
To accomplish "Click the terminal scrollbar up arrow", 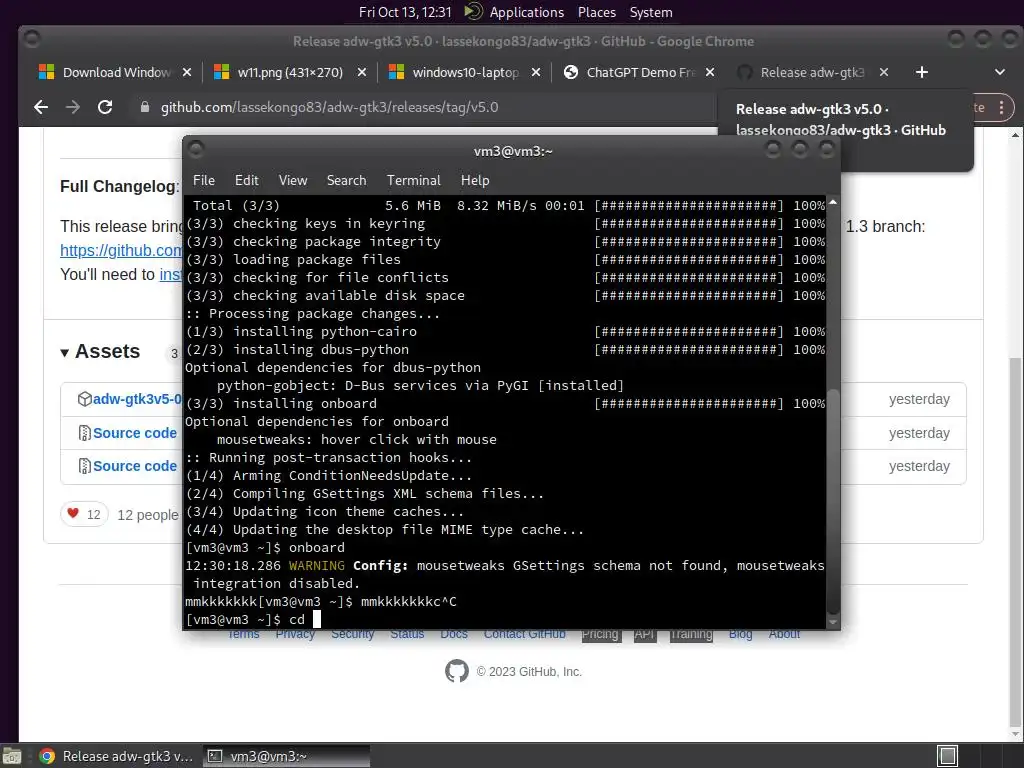I will [x=833, y=202].
